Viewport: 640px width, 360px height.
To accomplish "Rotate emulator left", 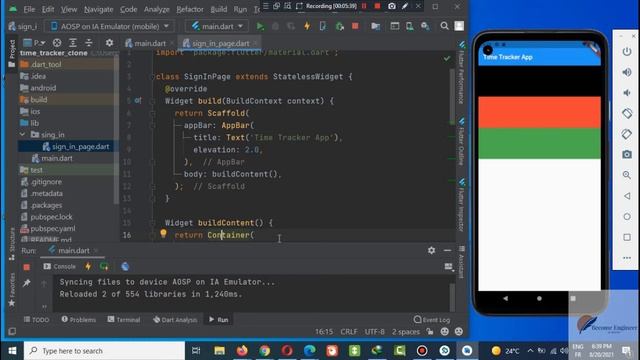I will click(627, 113).
